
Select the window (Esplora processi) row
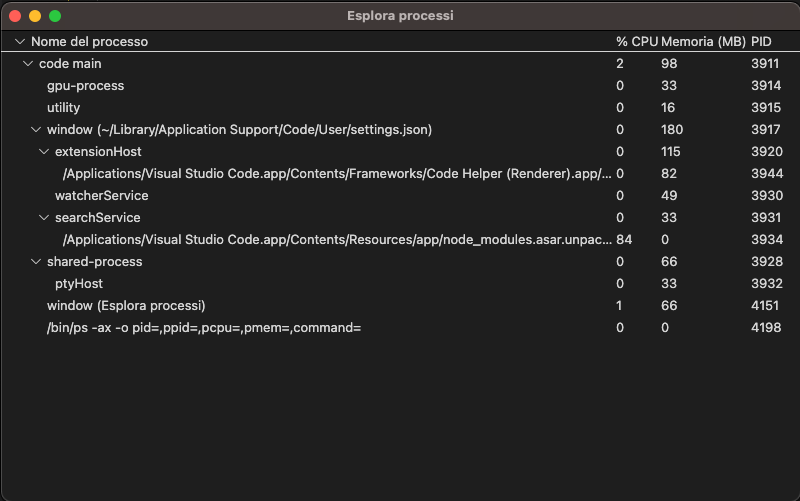point(400,306)
